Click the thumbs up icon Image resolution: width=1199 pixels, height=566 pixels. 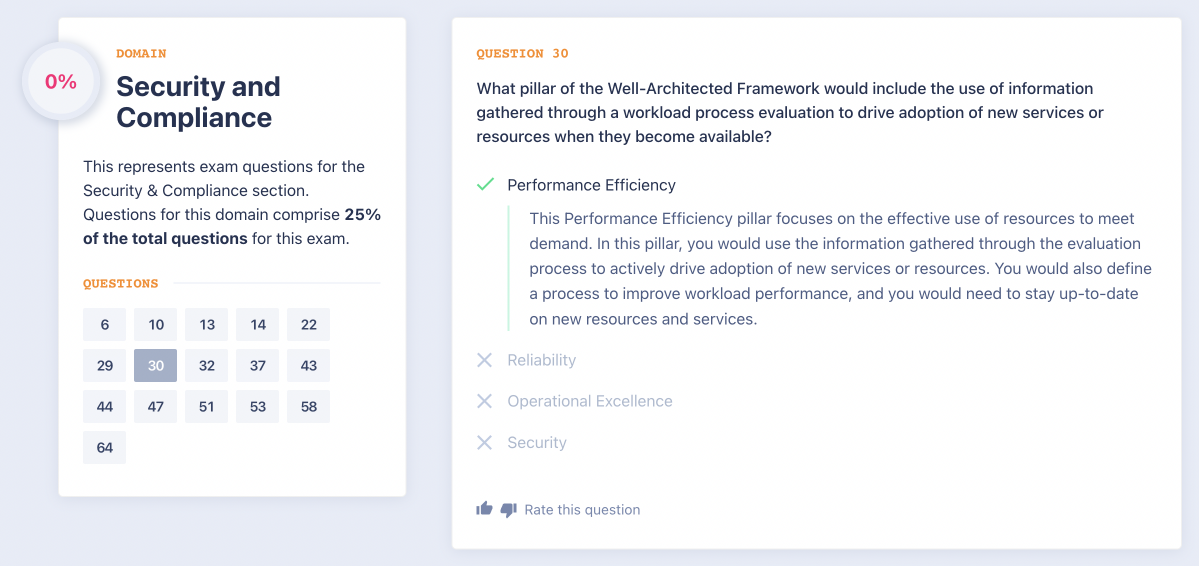(485, 509)
